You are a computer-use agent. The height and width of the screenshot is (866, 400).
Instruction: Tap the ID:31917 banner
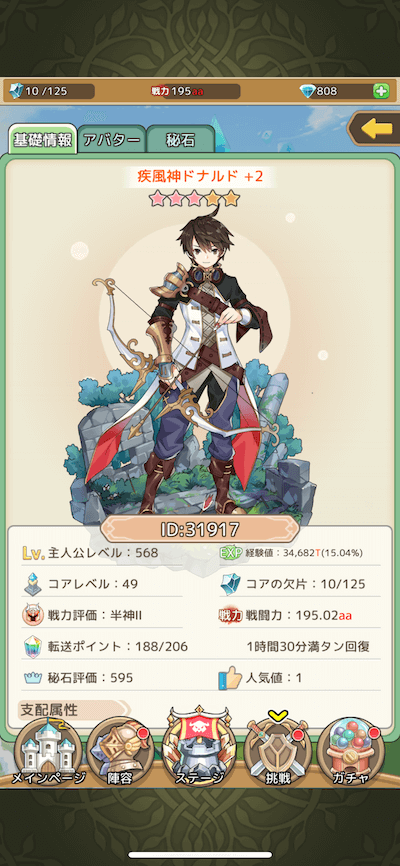(x=200, y=530)
